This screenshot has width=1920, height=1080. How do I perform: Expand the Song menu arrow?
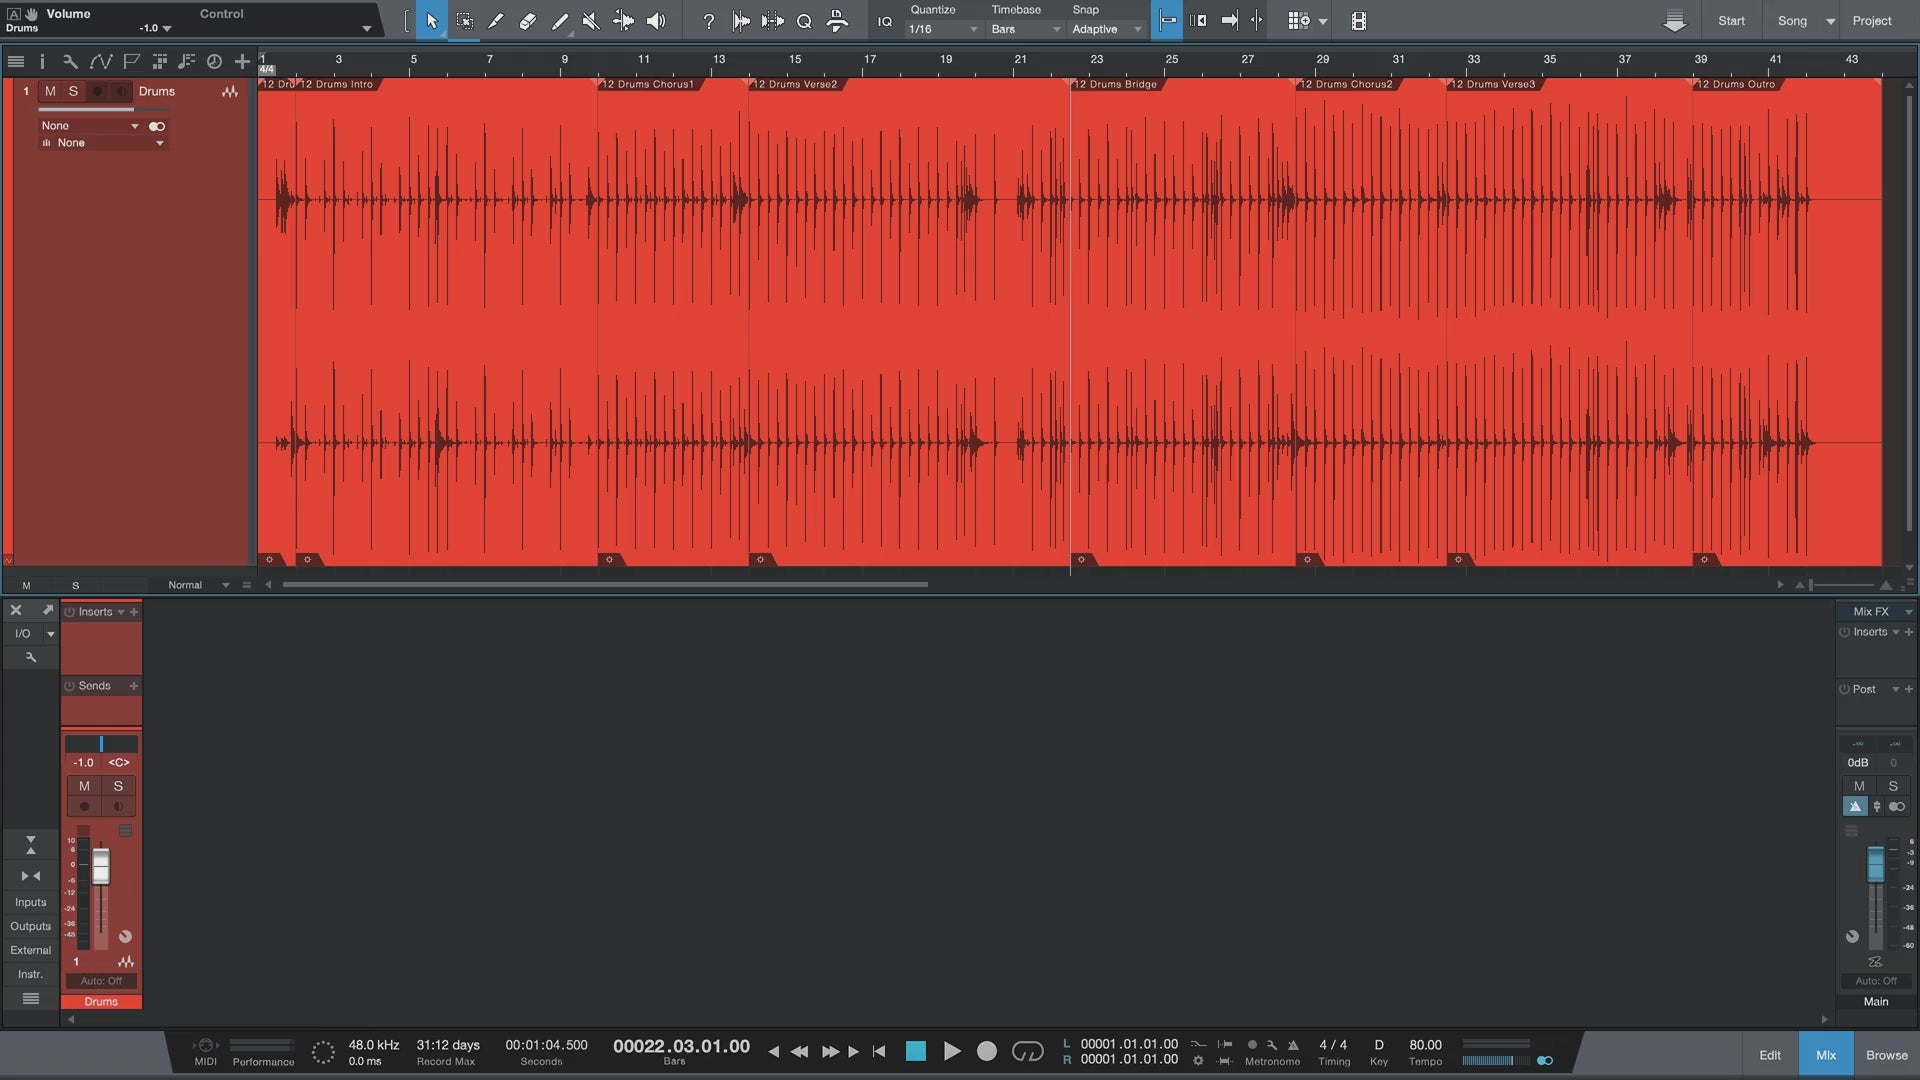pos(1830,21)
